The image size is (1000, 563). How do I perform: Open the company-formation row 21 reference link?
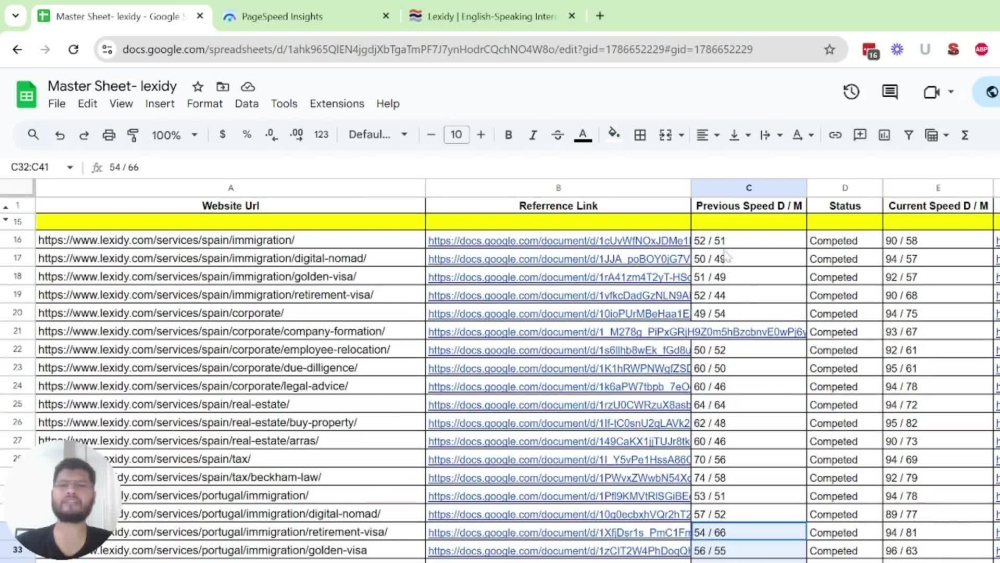617,332
